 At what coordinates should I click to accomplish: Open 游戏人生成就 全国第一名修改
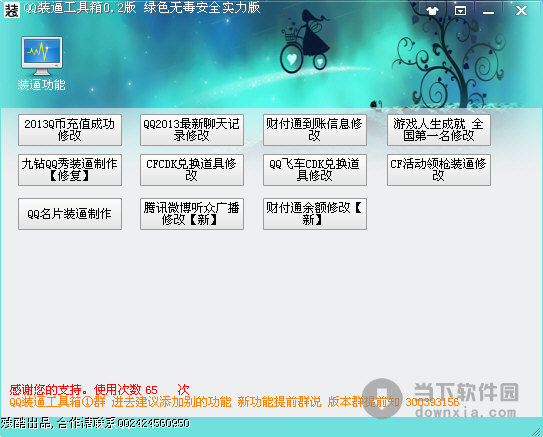(439, 130)
